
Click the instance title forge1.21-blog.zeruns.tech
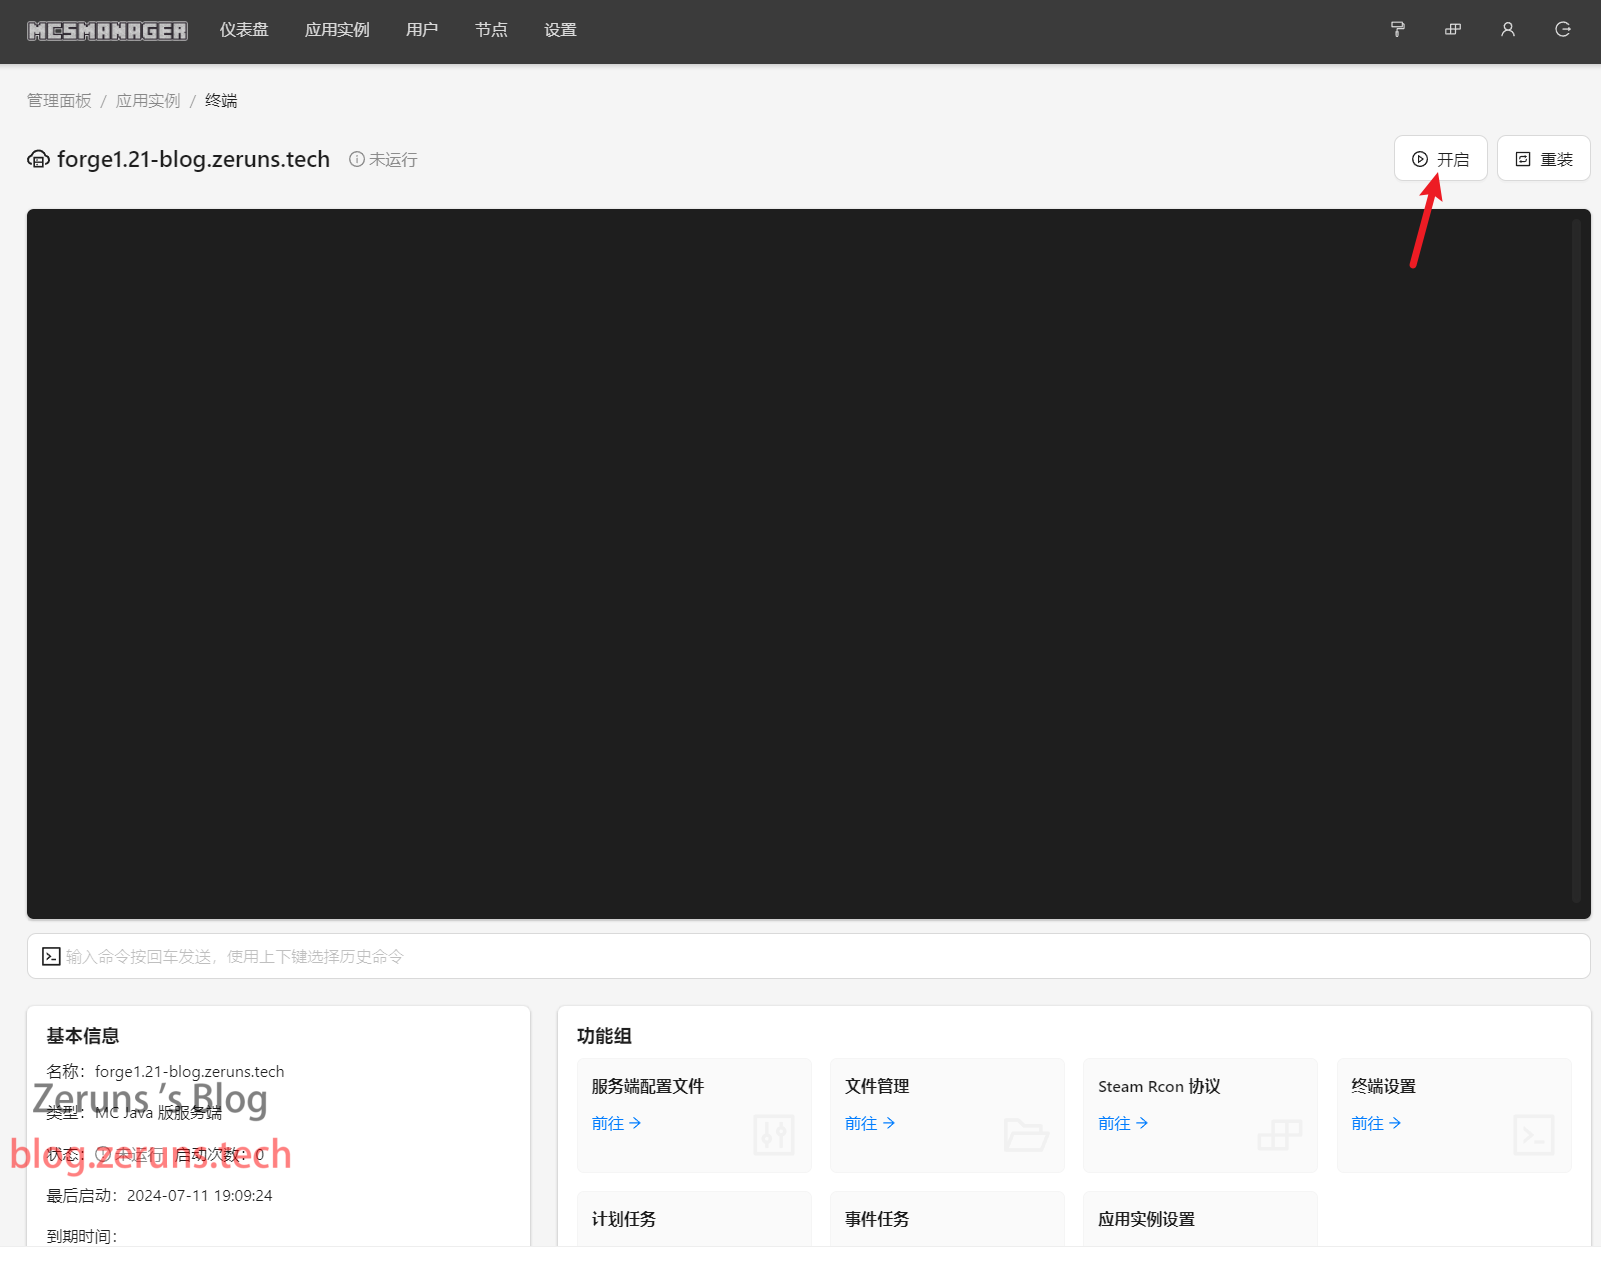point(193,159)
